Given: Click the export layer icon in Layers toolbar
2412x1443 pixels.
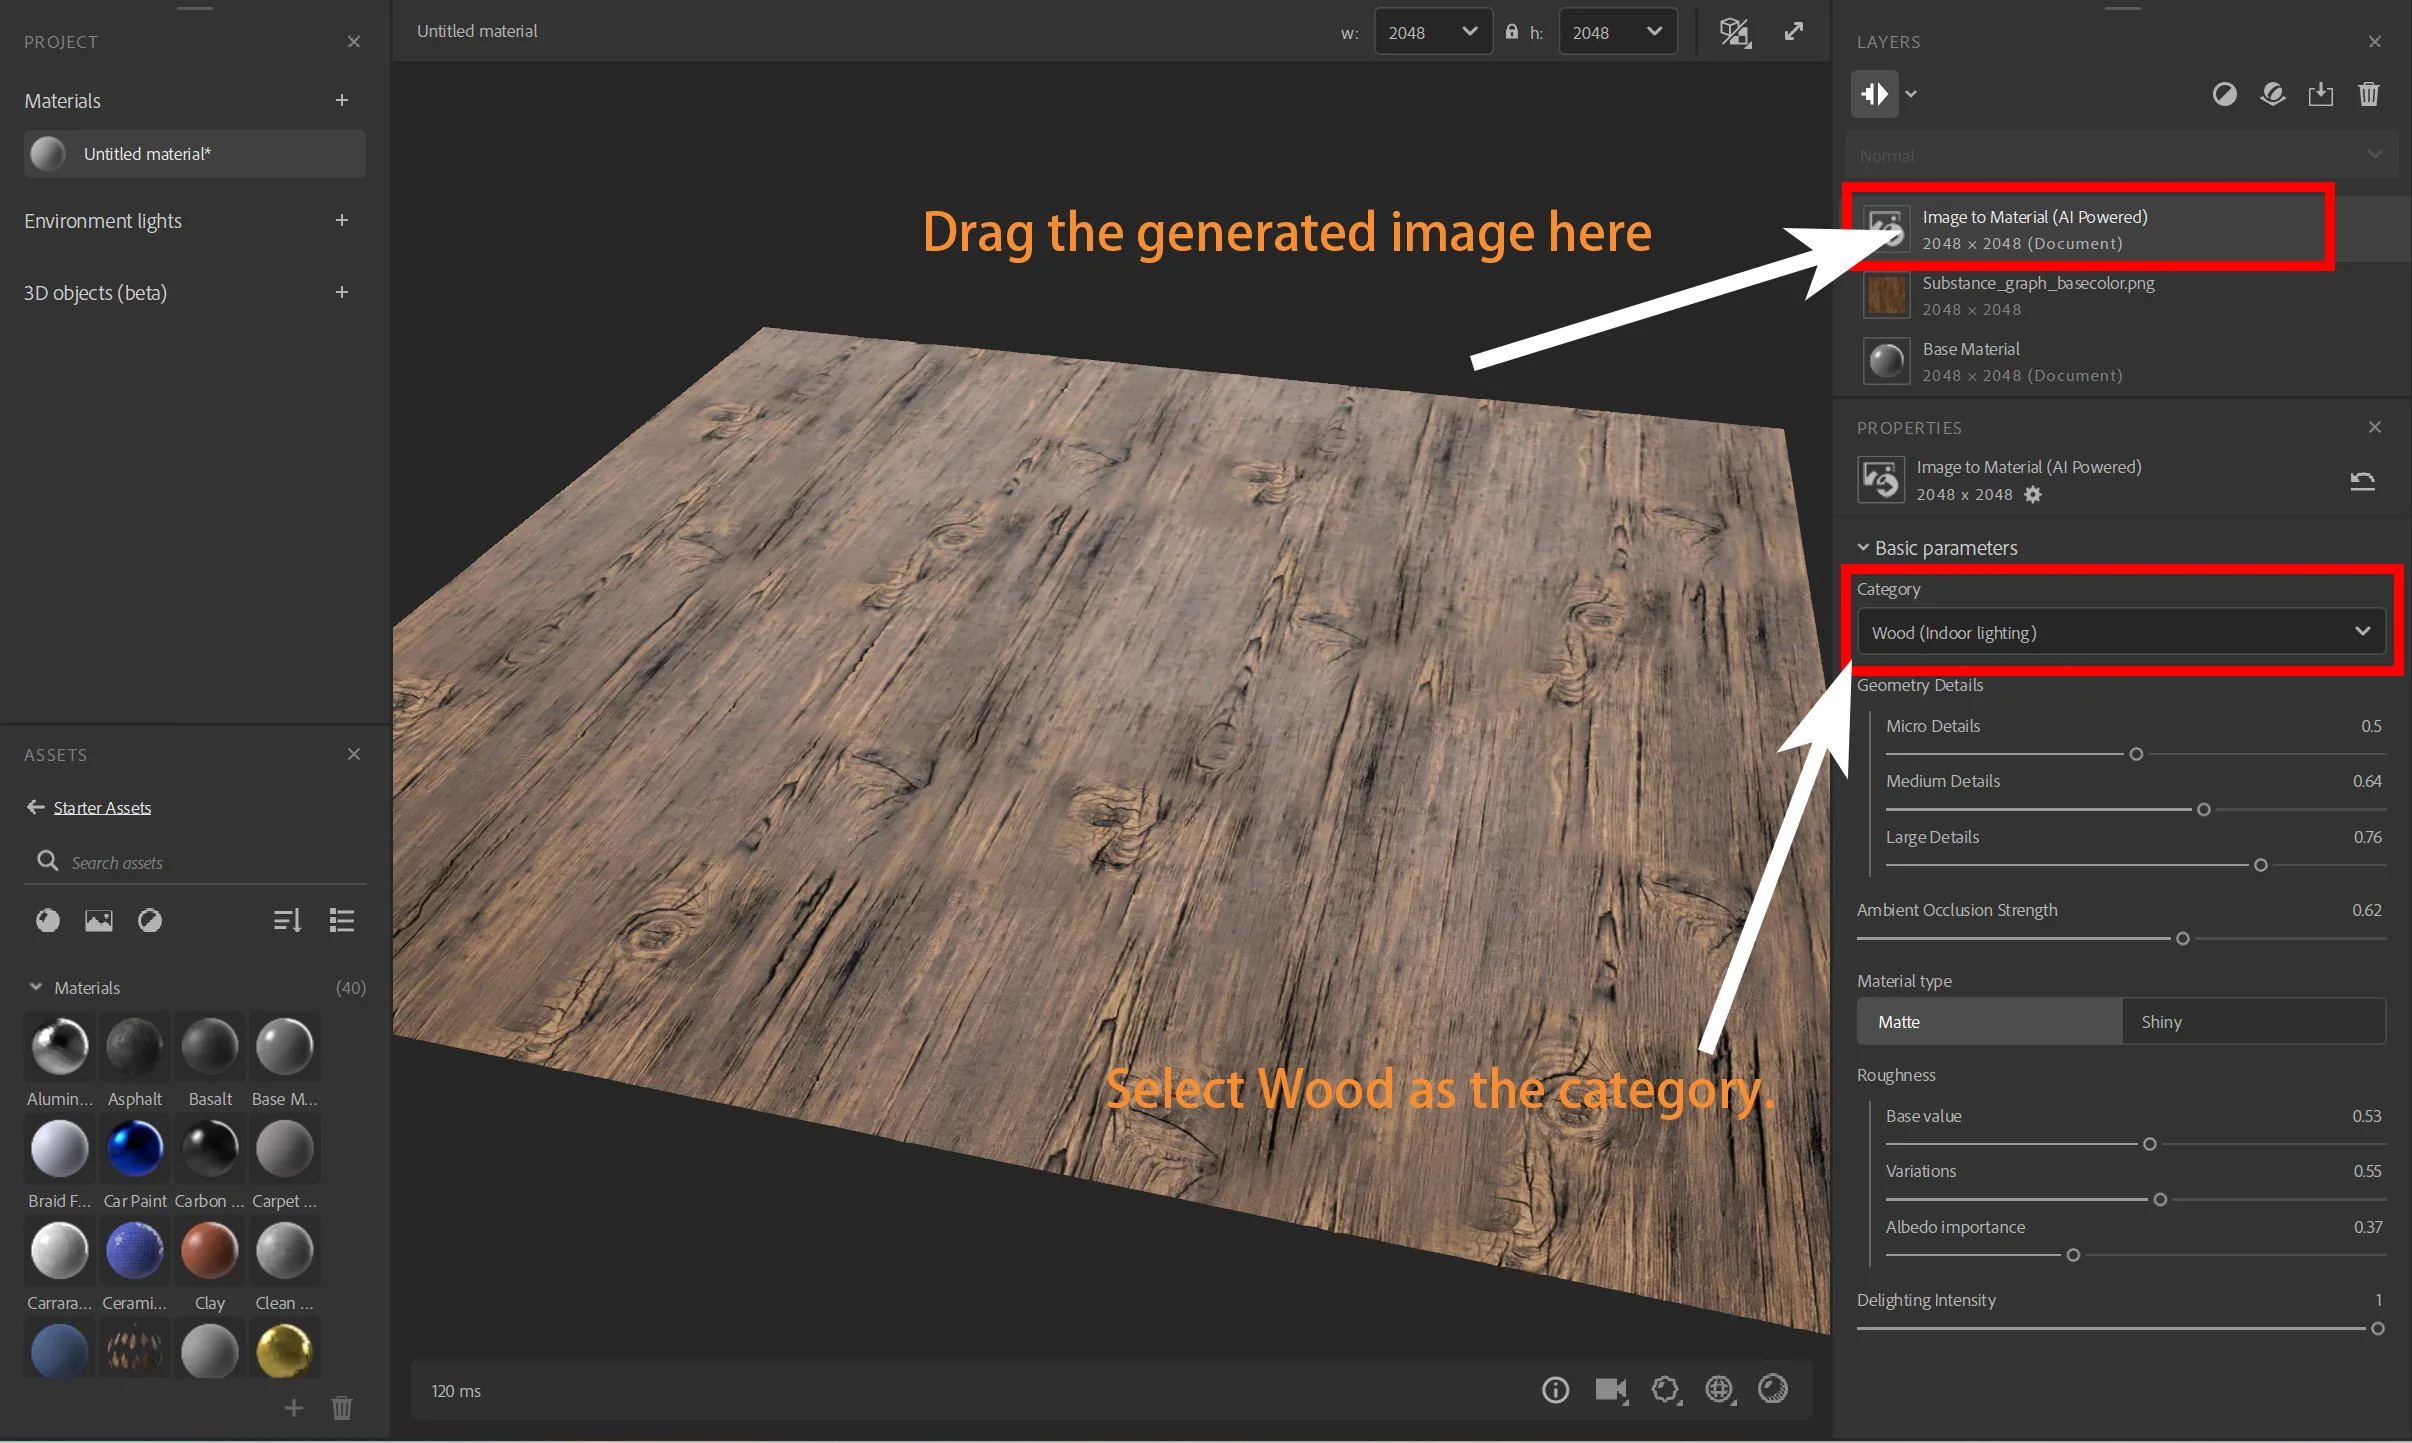Looking at the screenshot, I should (x=2320, y=94).
